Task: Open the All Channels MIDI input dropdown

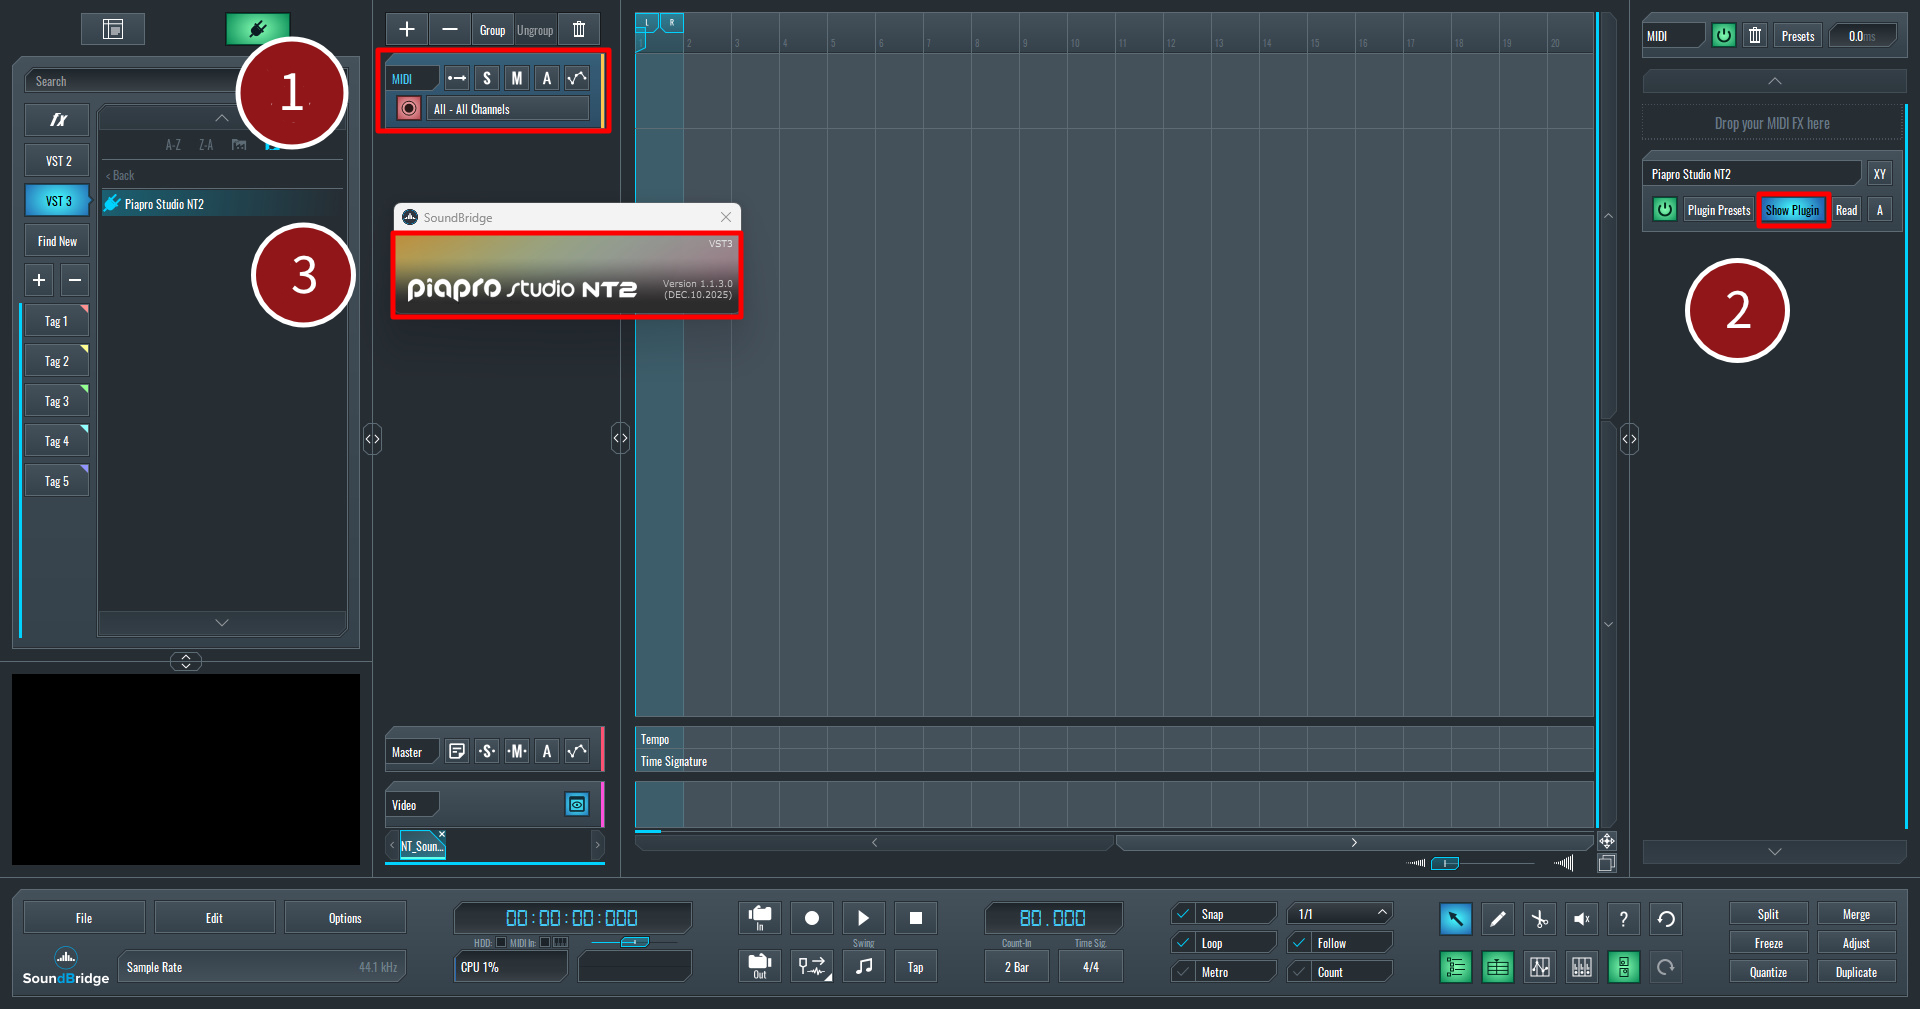Action: click(x=508, y=109)
